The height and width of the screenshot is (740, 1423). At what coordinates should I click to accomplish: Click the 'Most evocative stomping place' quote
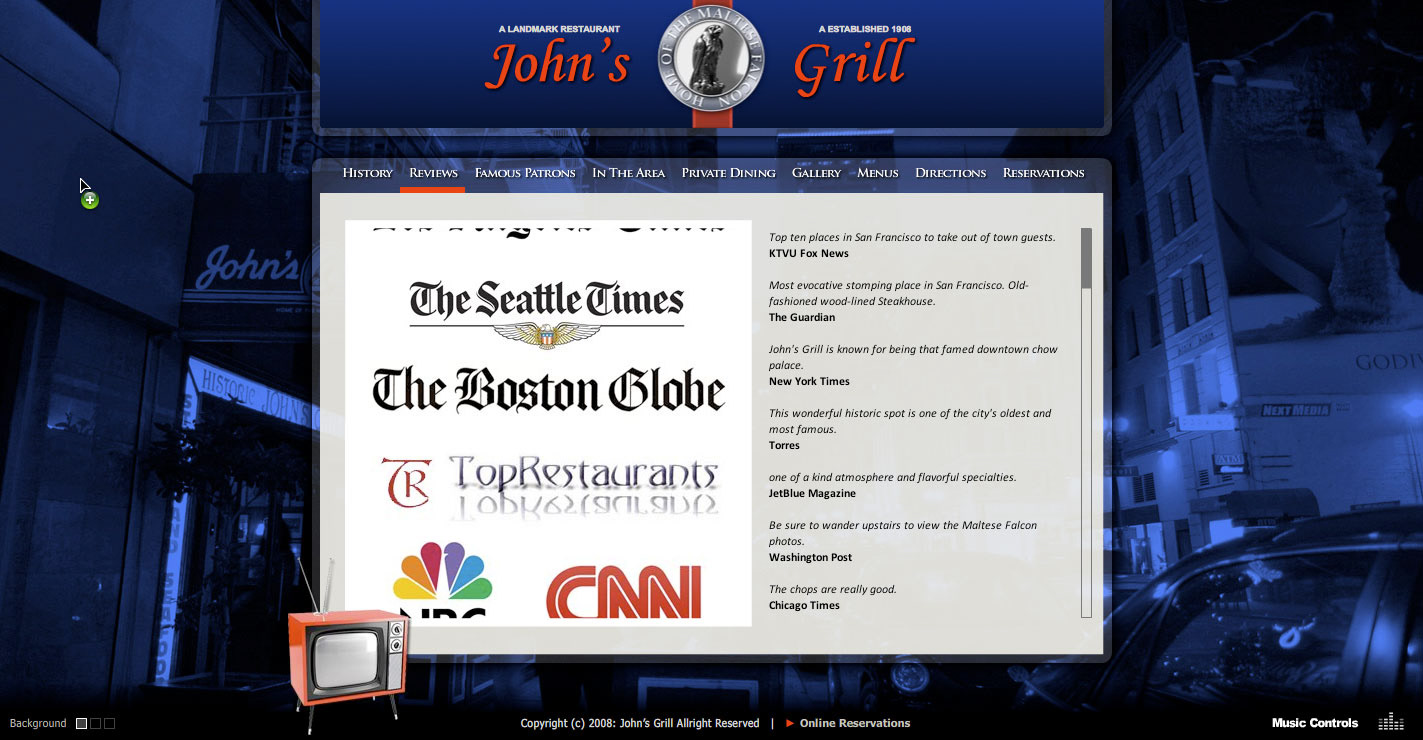coord(898,293)
